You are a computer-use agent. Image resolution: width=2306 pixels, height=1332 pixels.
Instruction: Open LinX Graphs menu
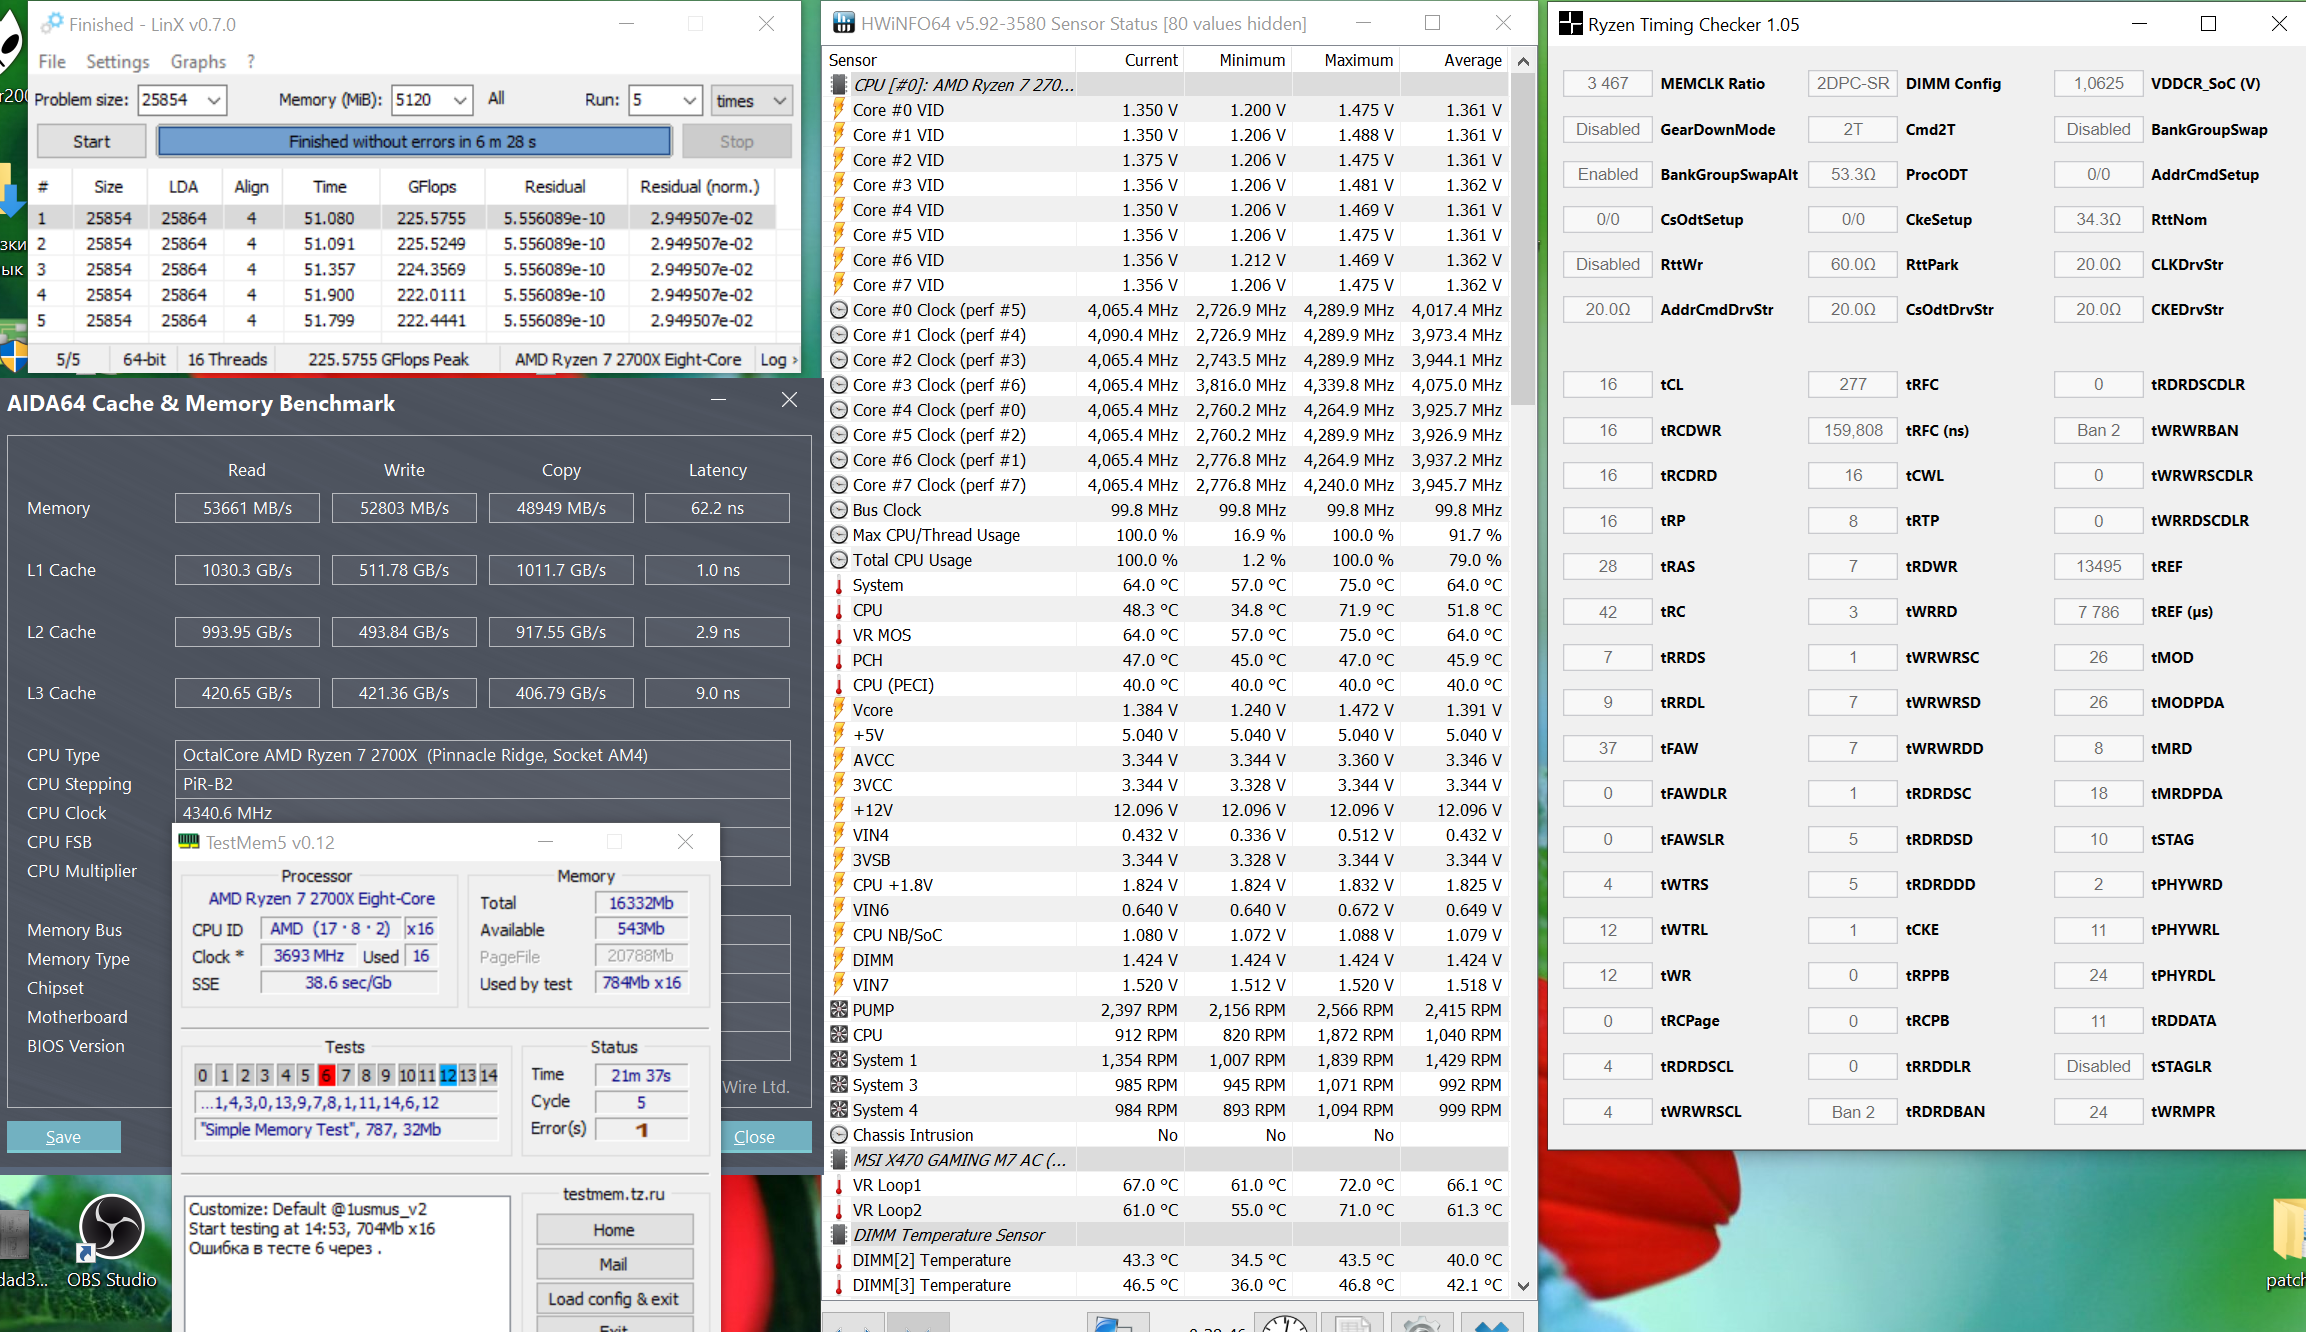point(198,62)
